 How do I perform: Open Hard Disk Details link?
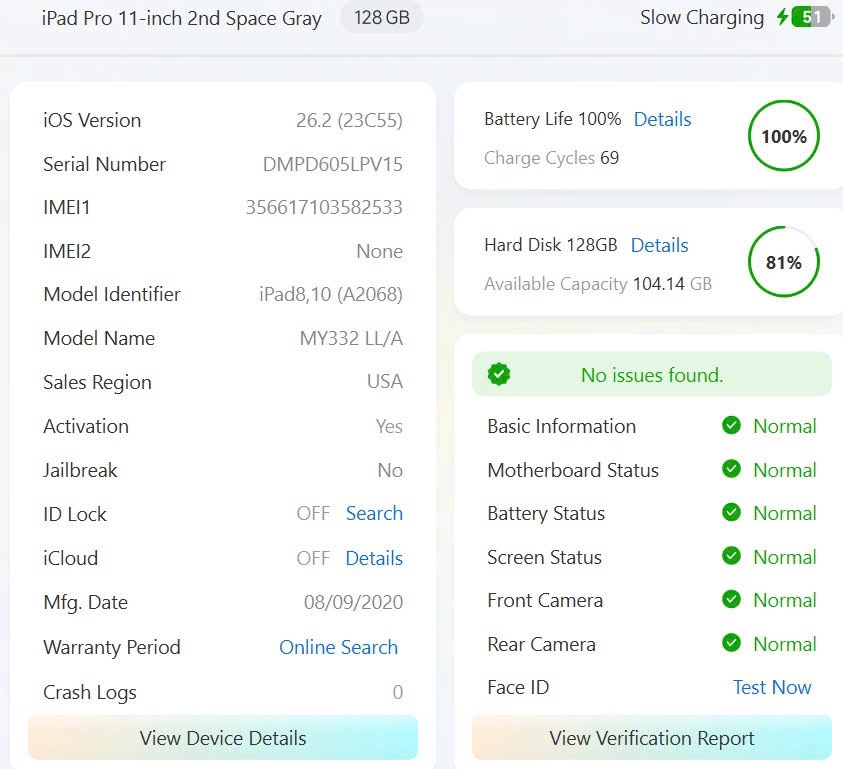click(x=659, y=245)
